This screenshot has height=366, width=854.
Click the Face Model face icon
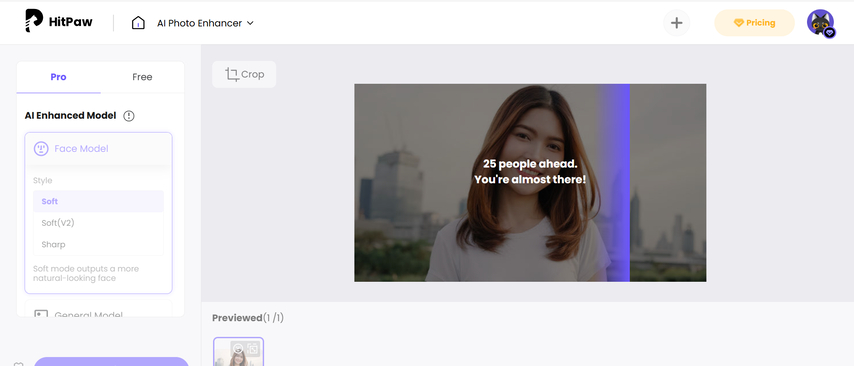click(x=41, y=149)
